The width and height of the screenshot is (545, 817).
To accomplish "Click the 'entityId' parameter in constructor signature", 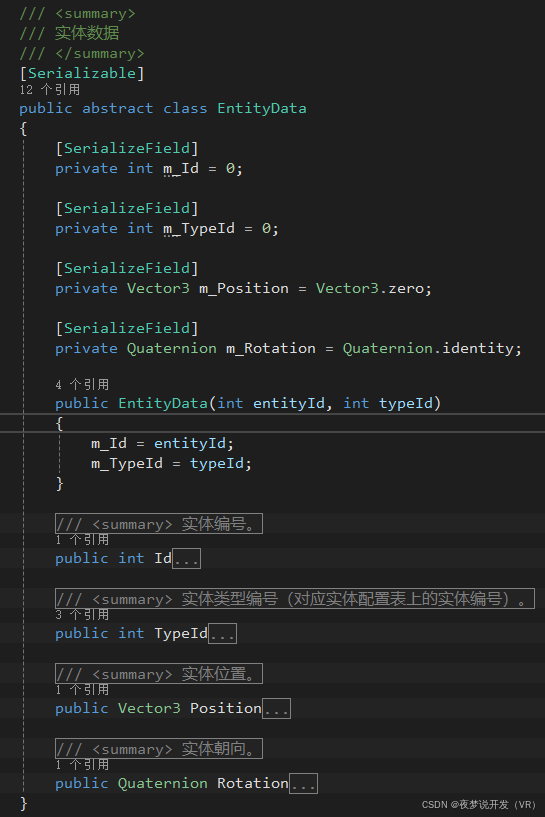I will (x=289, y=403).
